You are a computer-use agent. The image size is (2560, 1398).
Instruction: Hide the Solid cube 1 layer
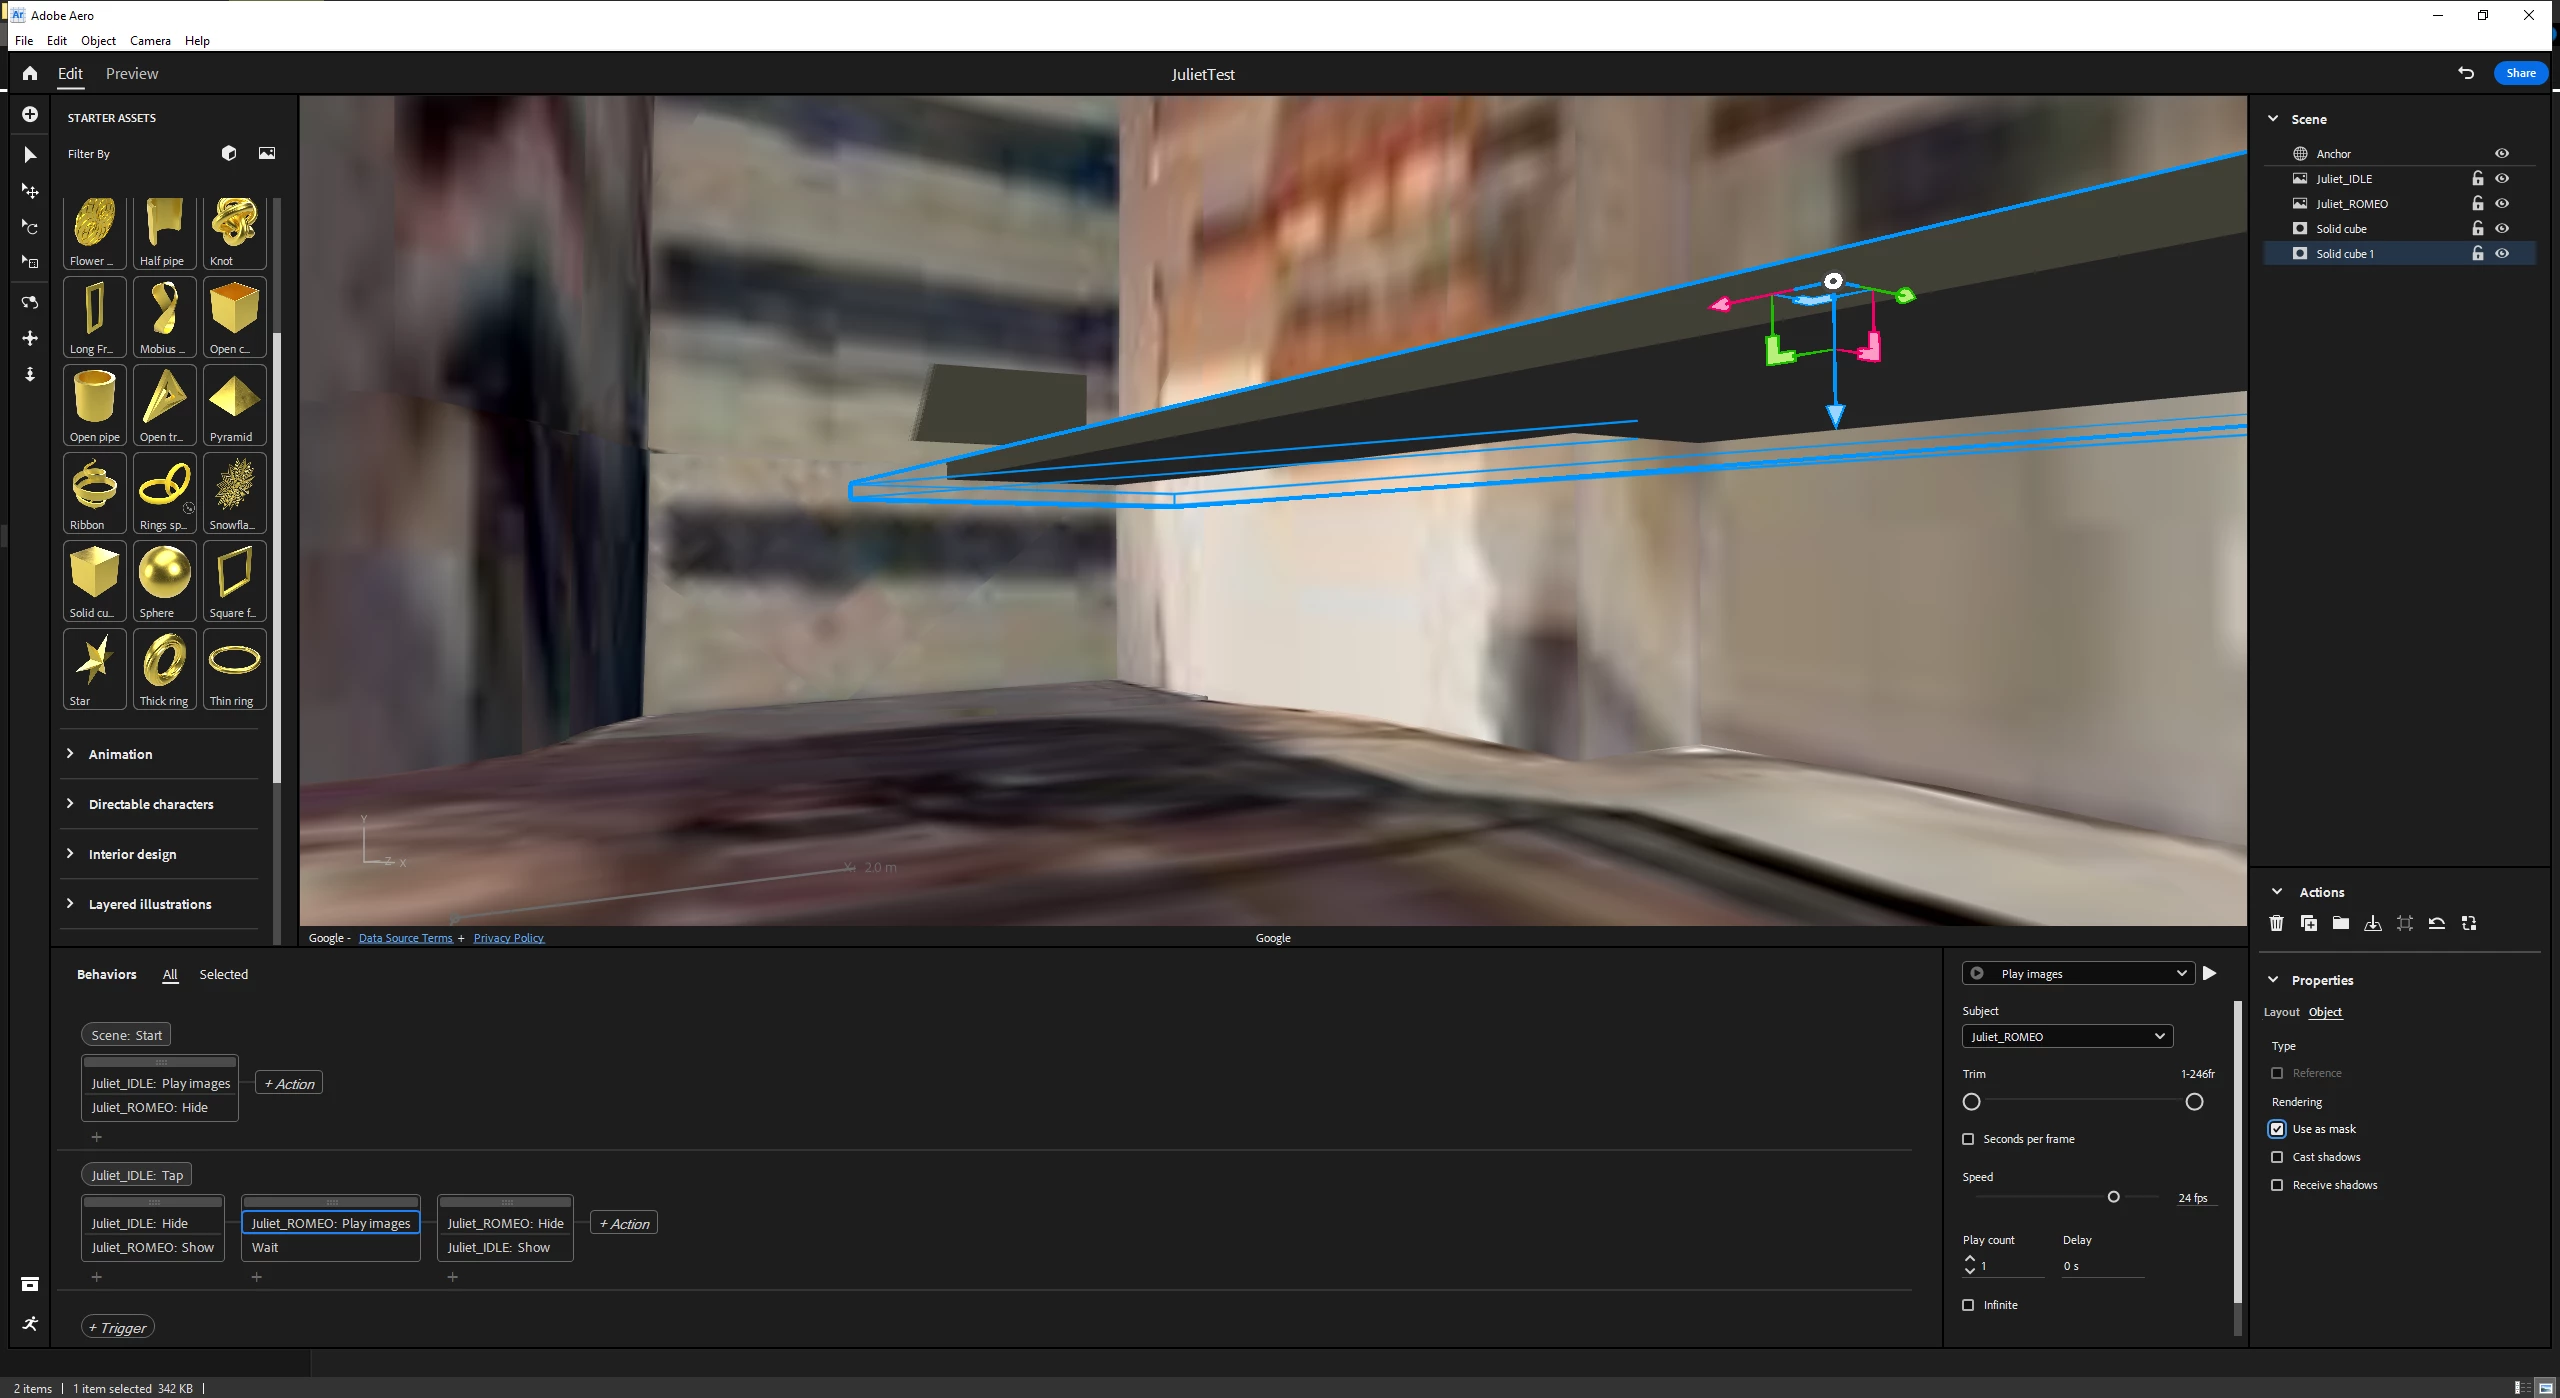pyautogui.click(x=2502, y=253)
